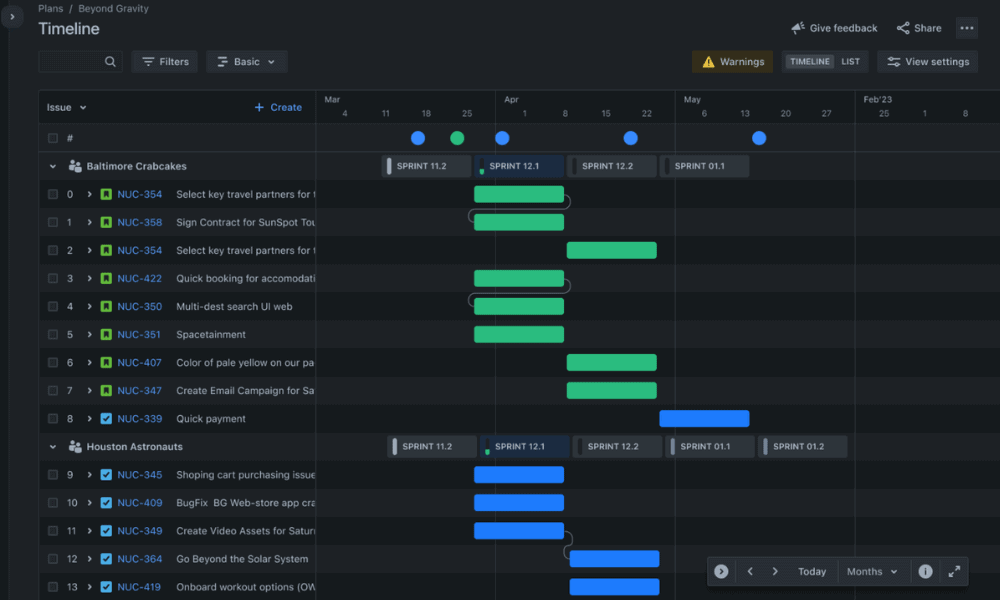This screenshot has height=600, width=1000.
Task: Go to next timeline period arrow
Action: point(775,572)
